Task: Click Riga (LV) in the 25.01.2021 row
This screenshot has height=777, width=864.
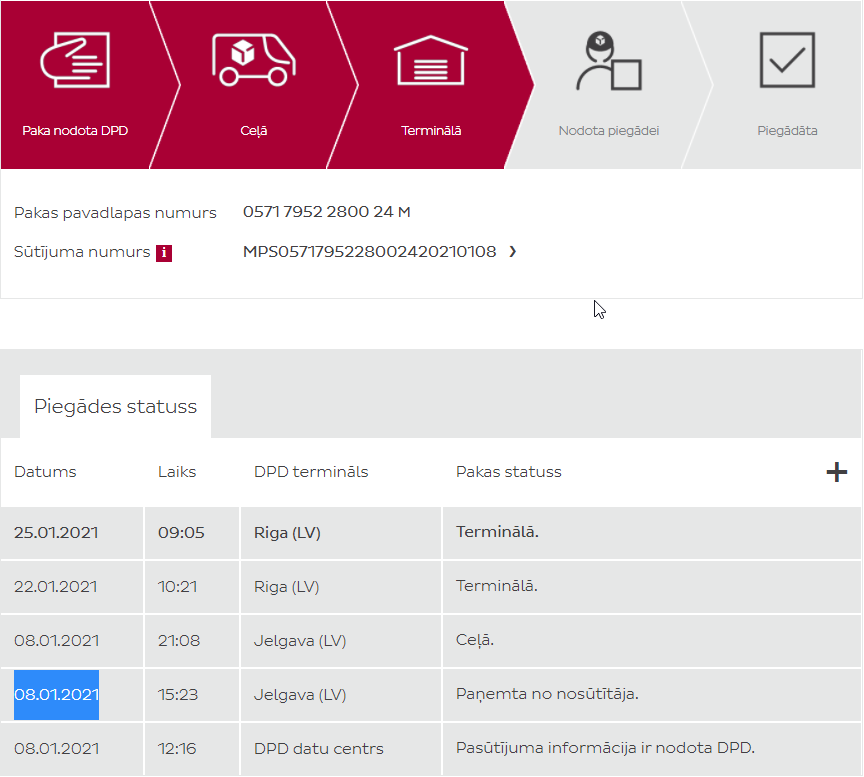Action: [x=287, y=533]
